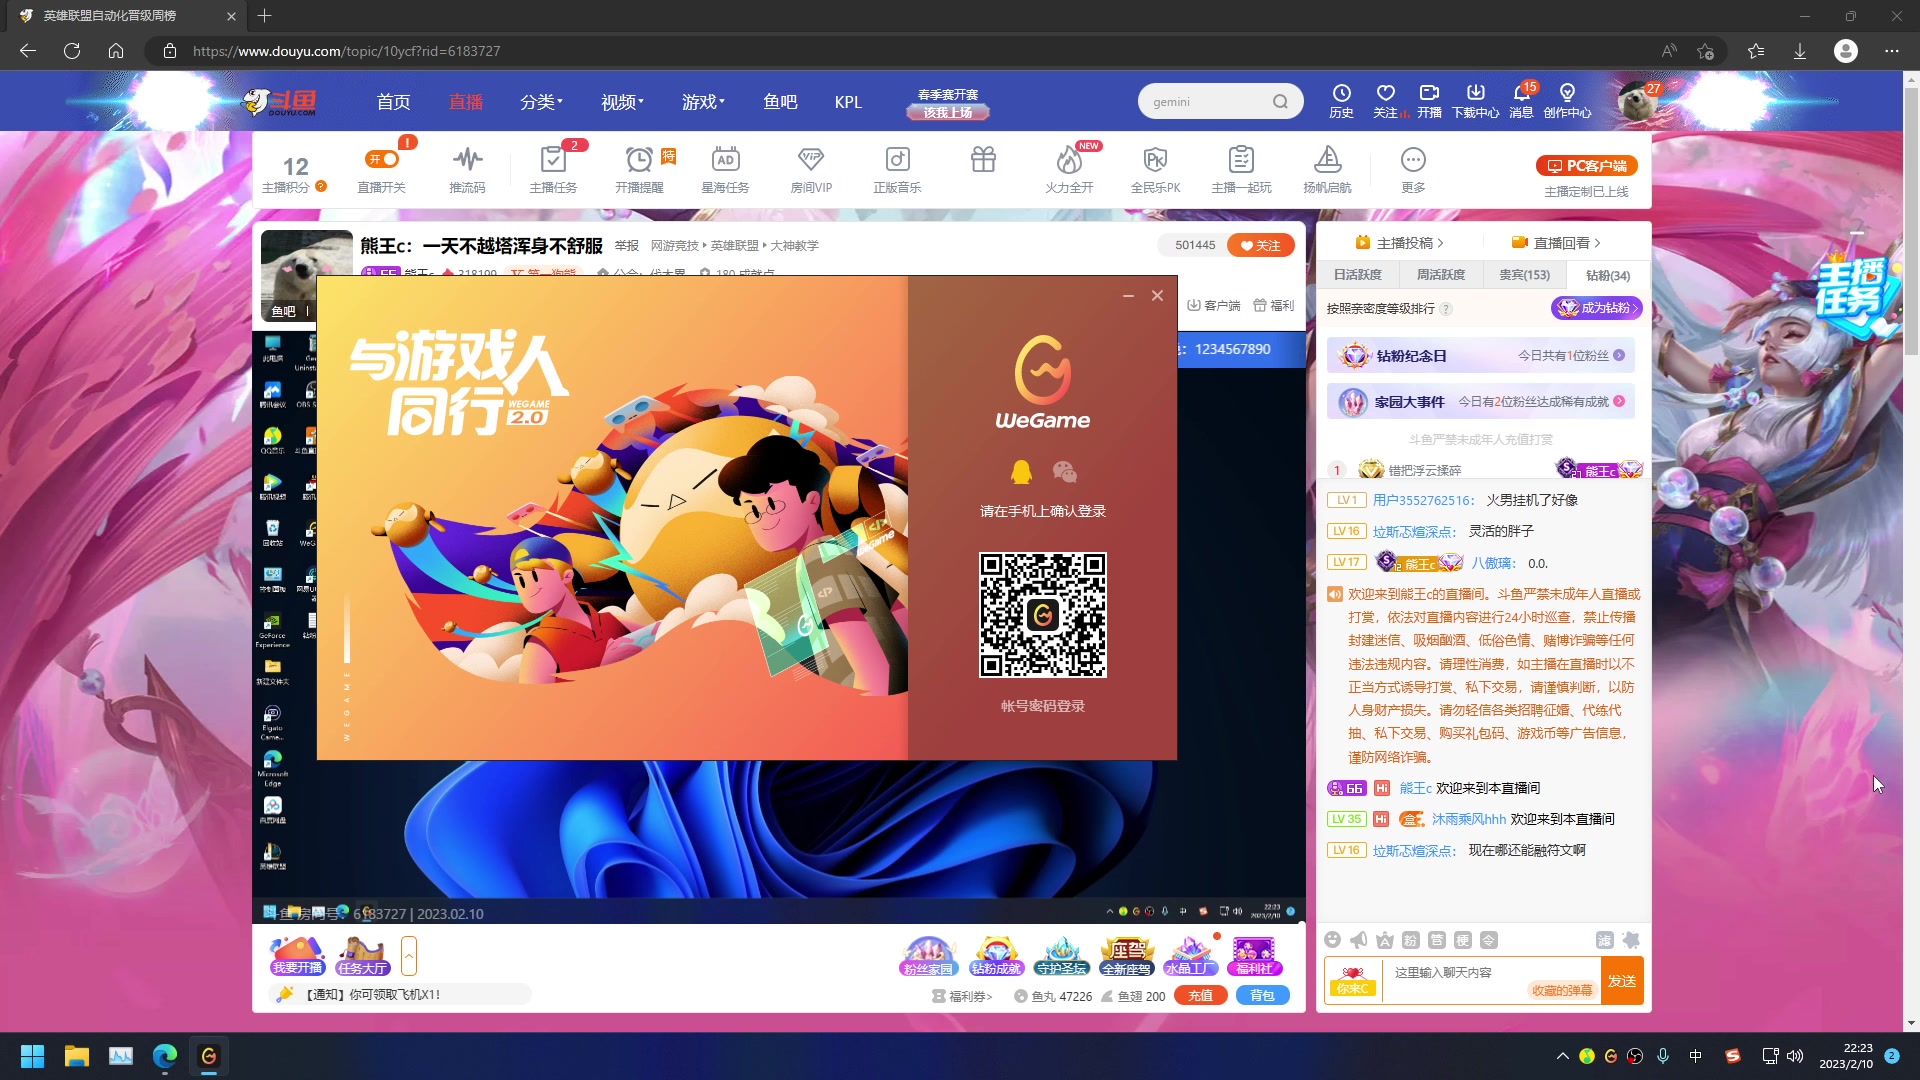Expand the 视频 video dropdown
This screenshot has width=1920, height=1080.
click(x=621, y=101)
